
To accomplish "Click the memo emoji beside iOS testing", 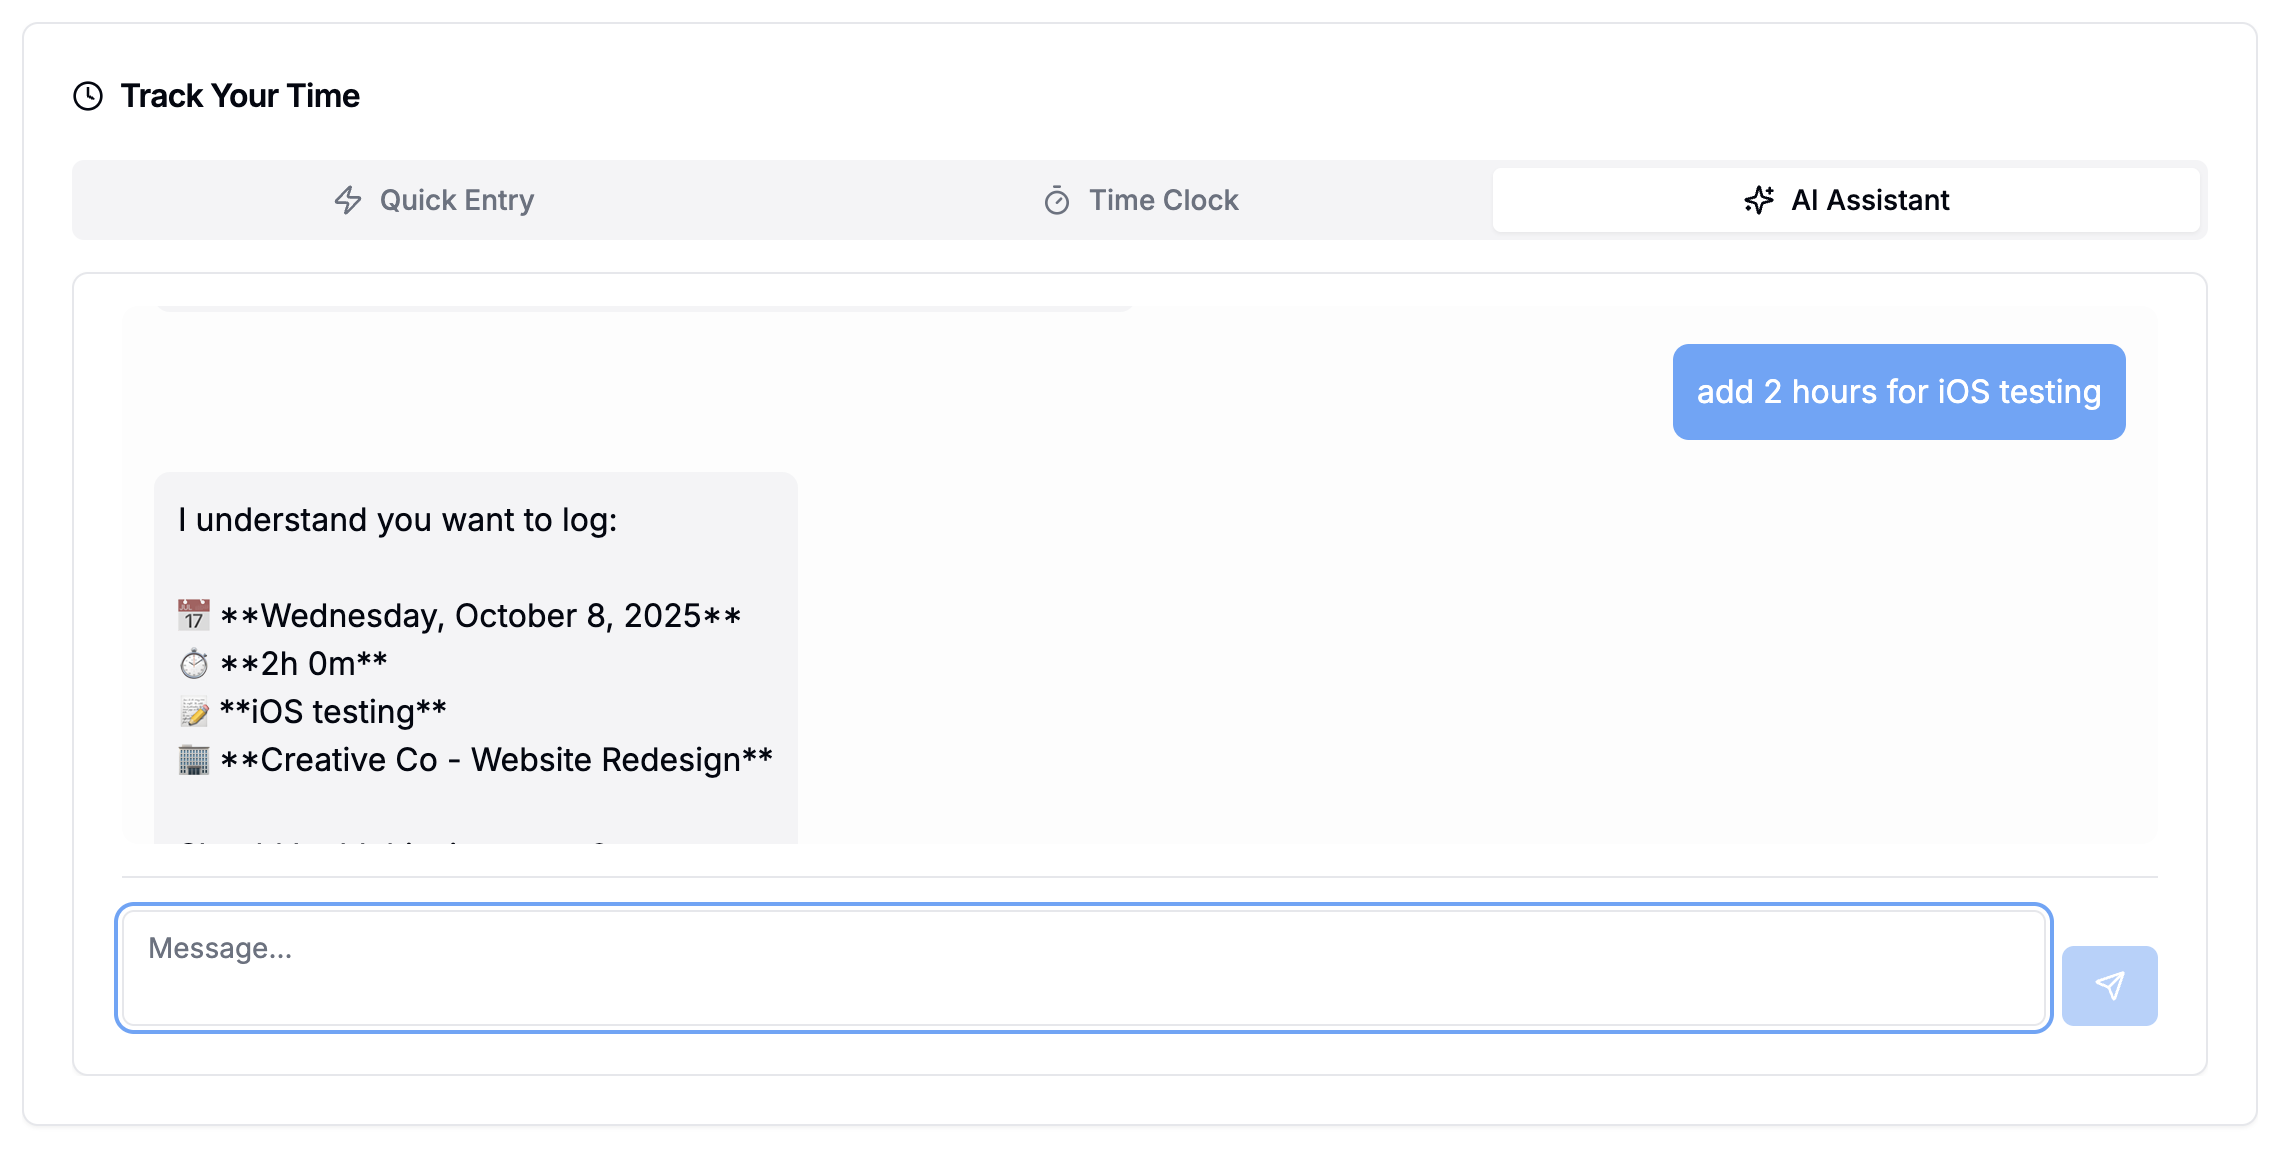I will pyautogui.click(x=192, y=710).
